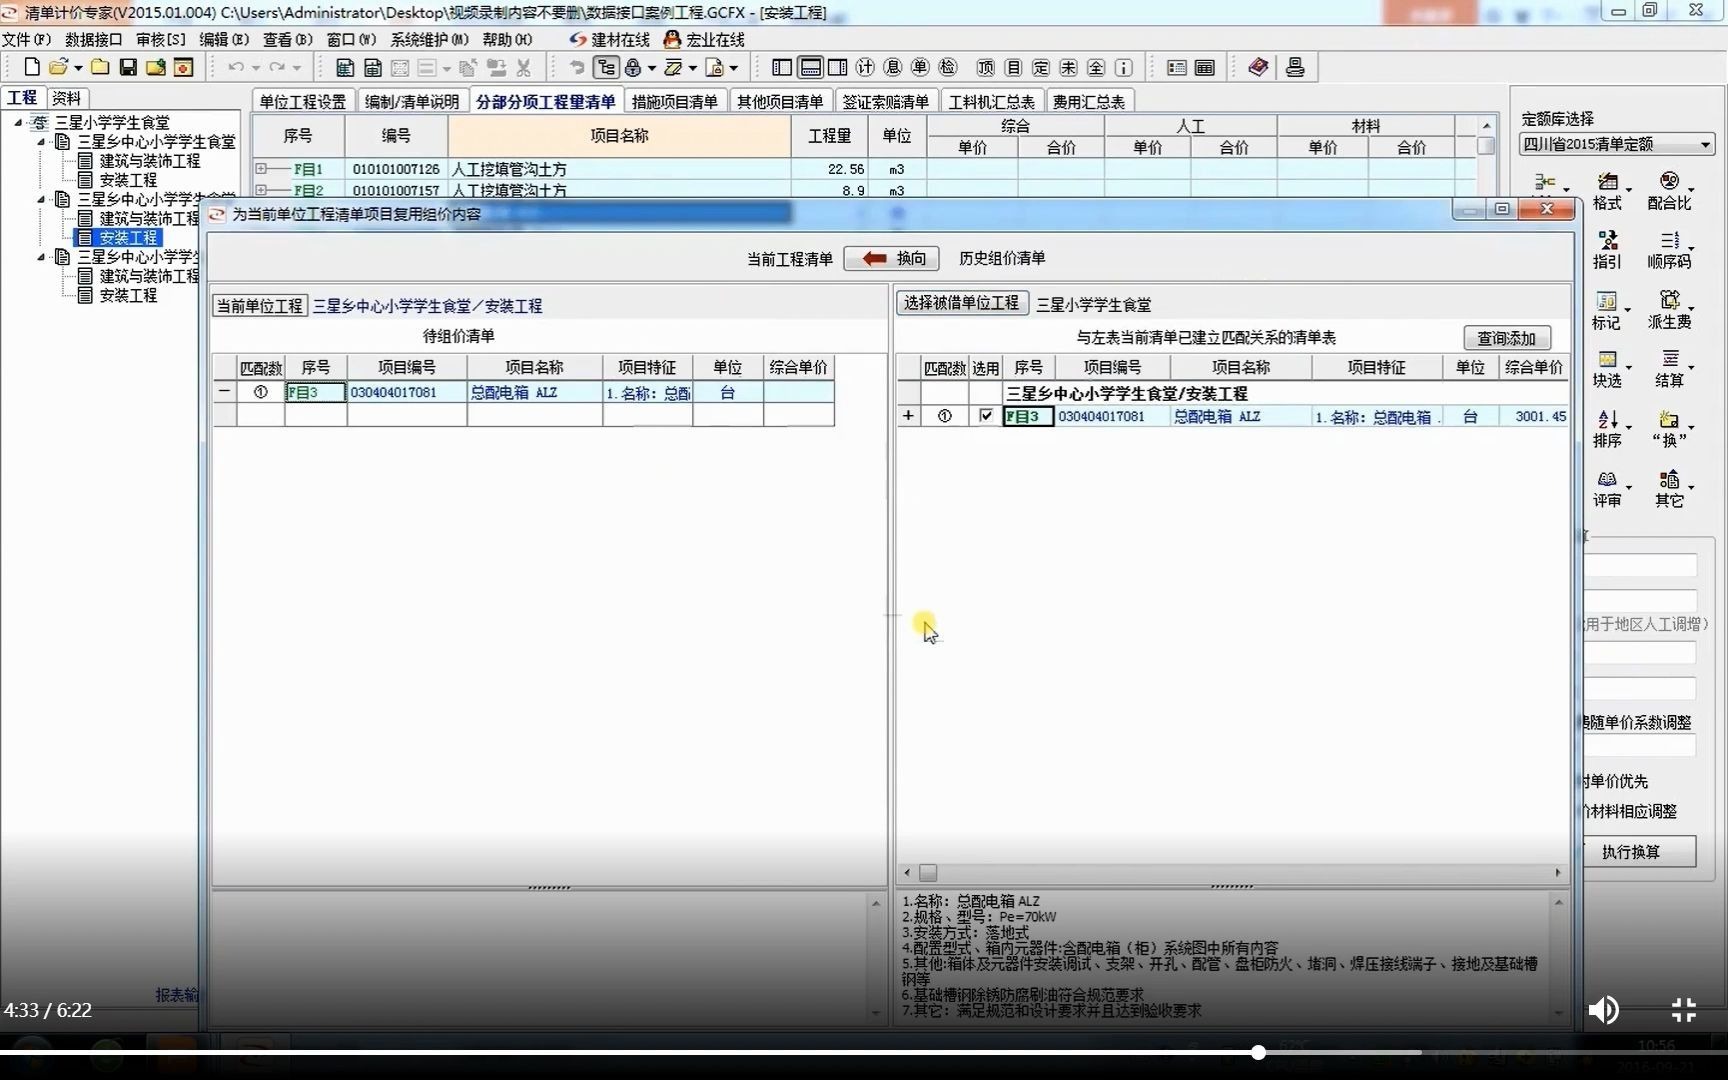Click the circled 计 toolbar icon
1728x1080 pixels.
[x=865, y=67]
